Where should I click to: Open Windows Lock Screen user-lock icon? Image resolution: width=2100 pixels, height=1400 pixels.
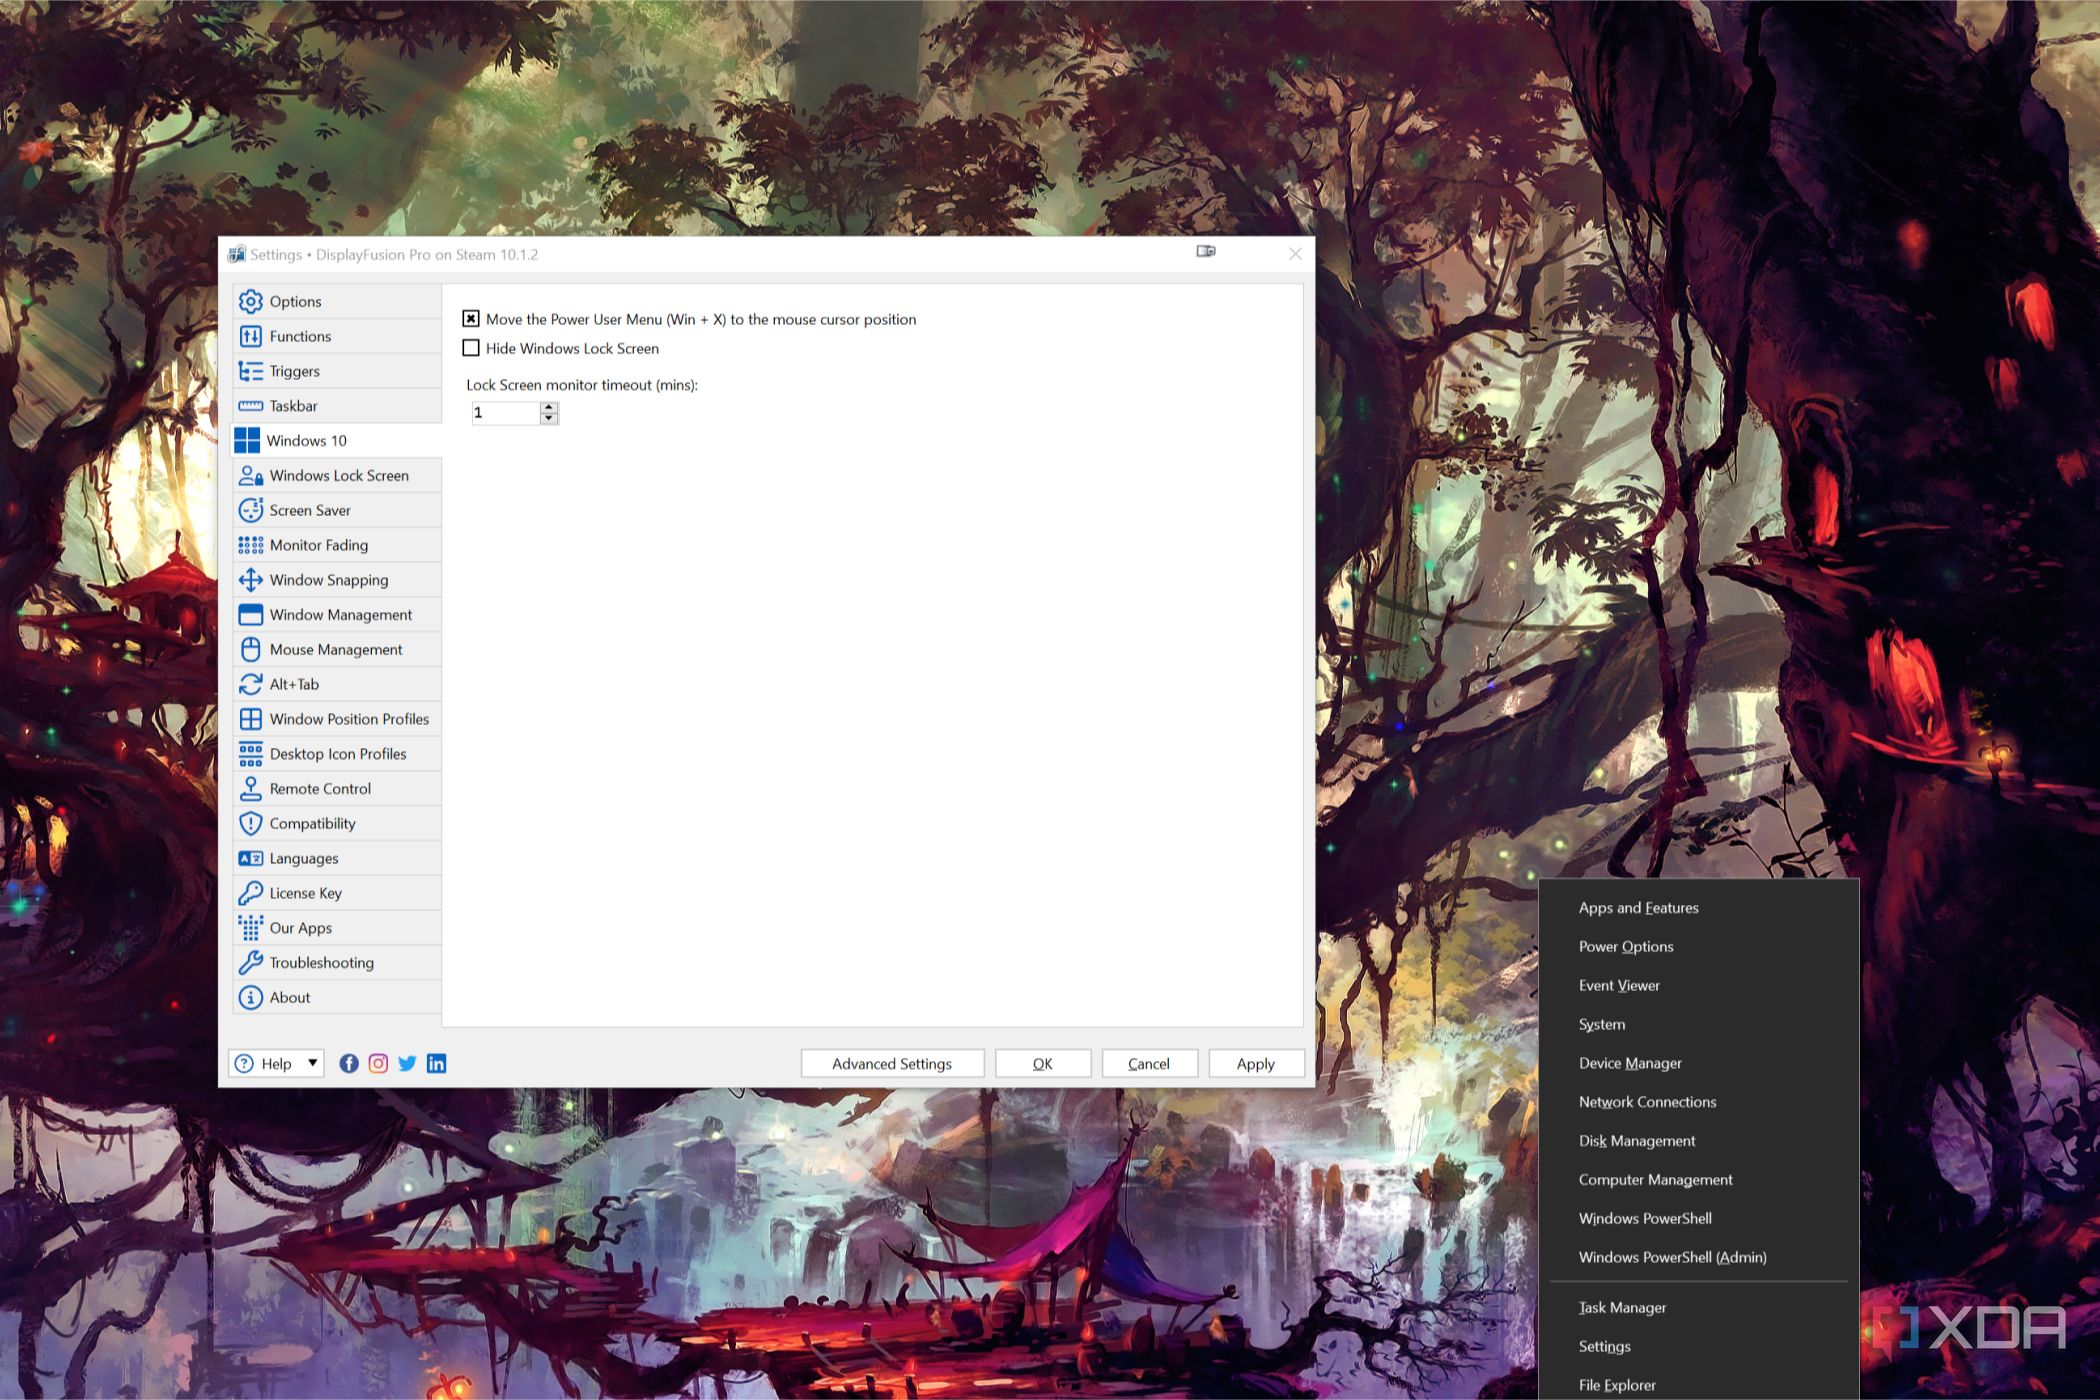tap(250, 475)
